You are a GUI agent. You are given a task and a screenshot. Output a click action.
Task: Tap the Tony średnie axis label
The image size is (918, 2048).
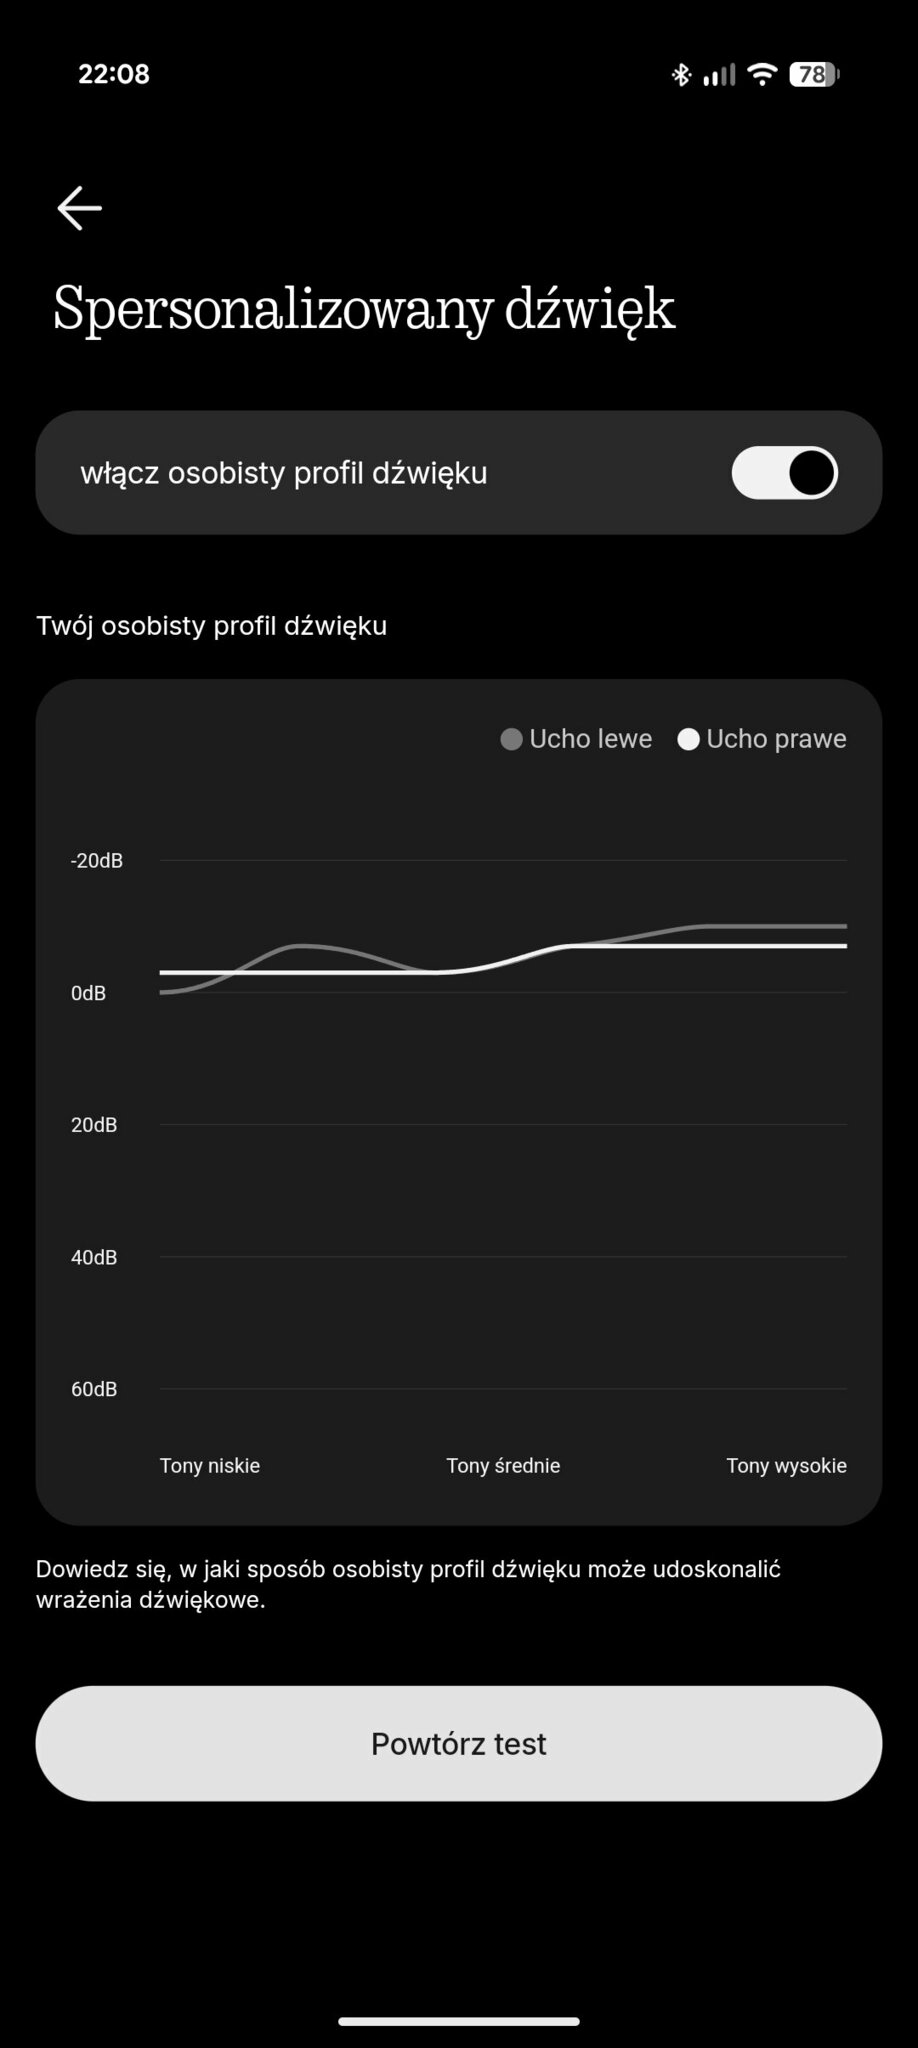(x=503, y=1466)
